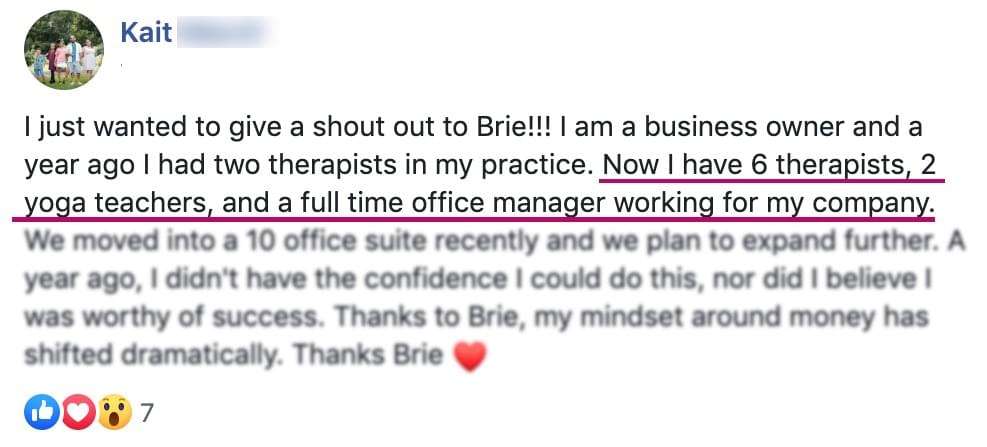Open the profile via the name Kait
Screen dimensions: 987x447
tap(146, 33)
